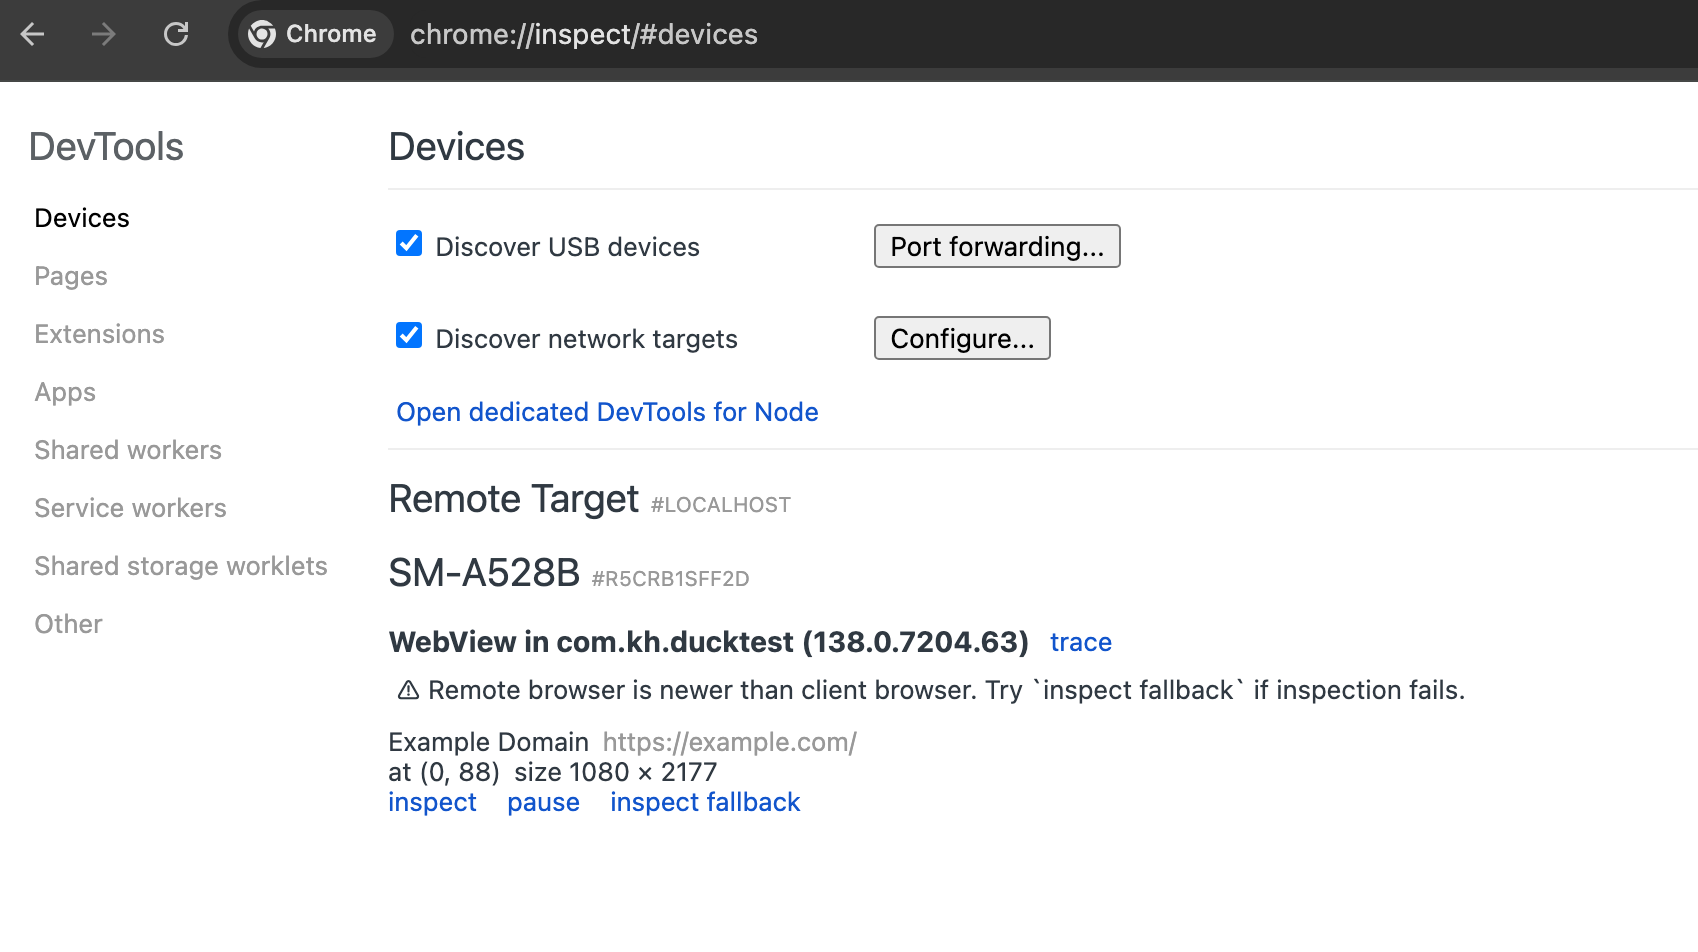The height and width of the screenshot is (952, 1698).
Task: Click the Chrome logo site chip
Action: point(313,34)
